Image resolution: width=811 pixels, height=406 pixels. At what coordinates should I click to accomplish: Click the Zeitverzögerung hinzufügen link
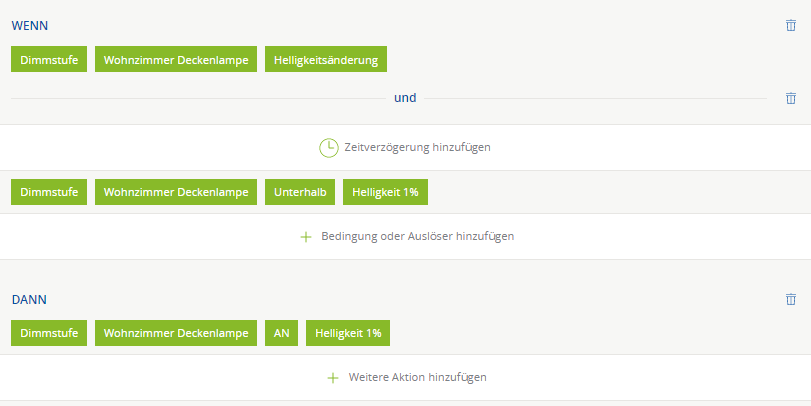(x=417, y=147)
